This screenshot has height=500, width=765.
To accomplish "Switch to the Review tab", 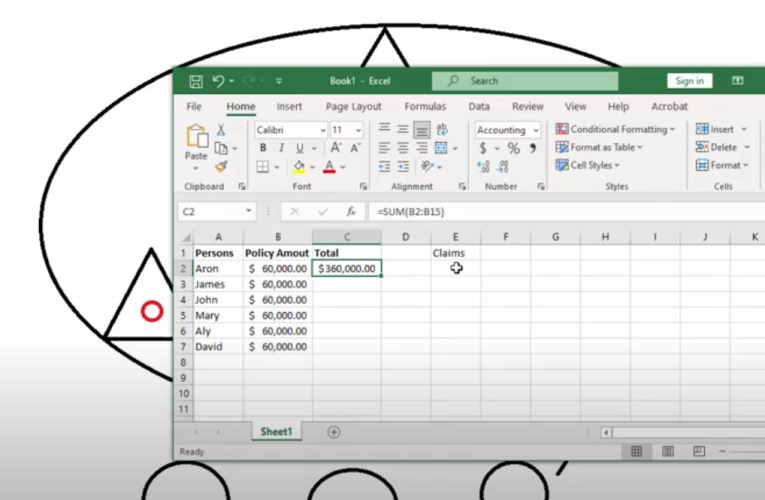I will coord(527,106).
